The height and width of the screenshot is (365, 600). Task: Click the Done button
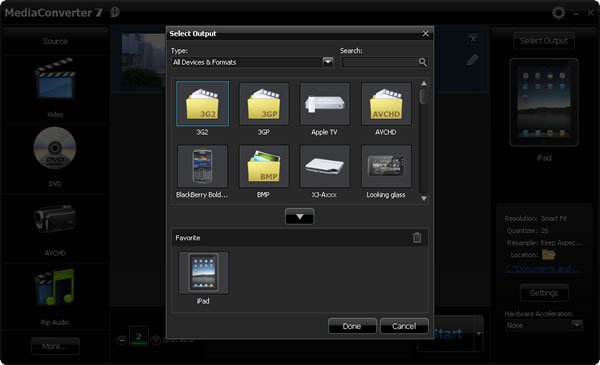click(352, 326)
